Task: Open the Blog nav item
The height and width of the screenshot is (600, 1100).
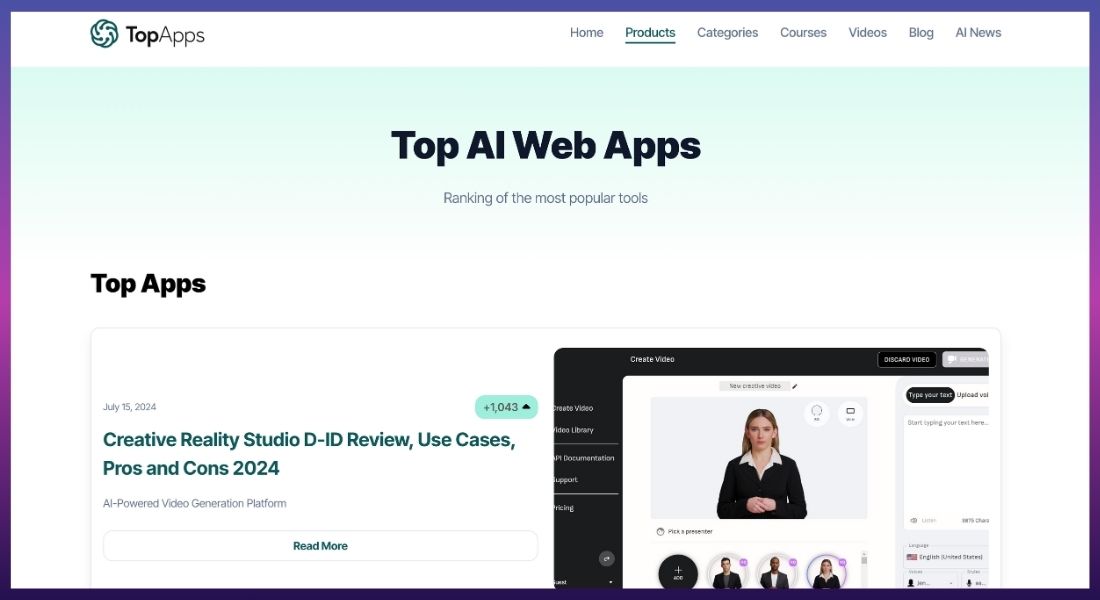Action: 920,32
